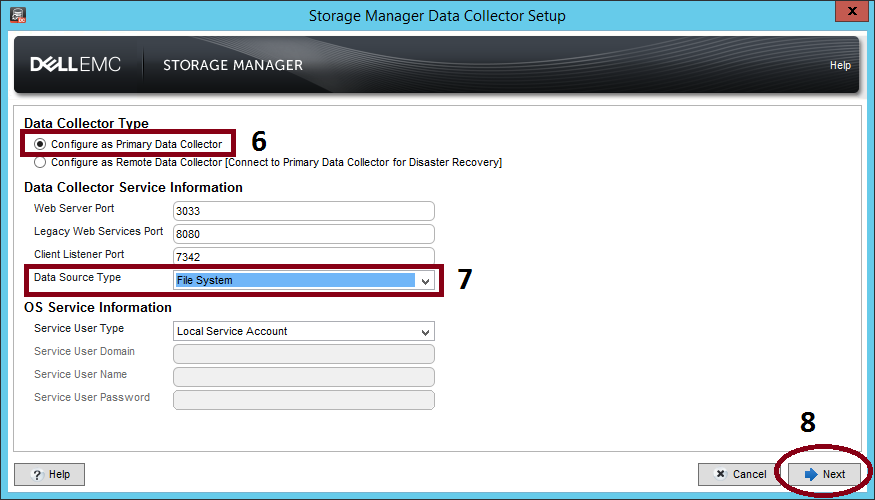Click the Web Server Port field

click(303, 211)
